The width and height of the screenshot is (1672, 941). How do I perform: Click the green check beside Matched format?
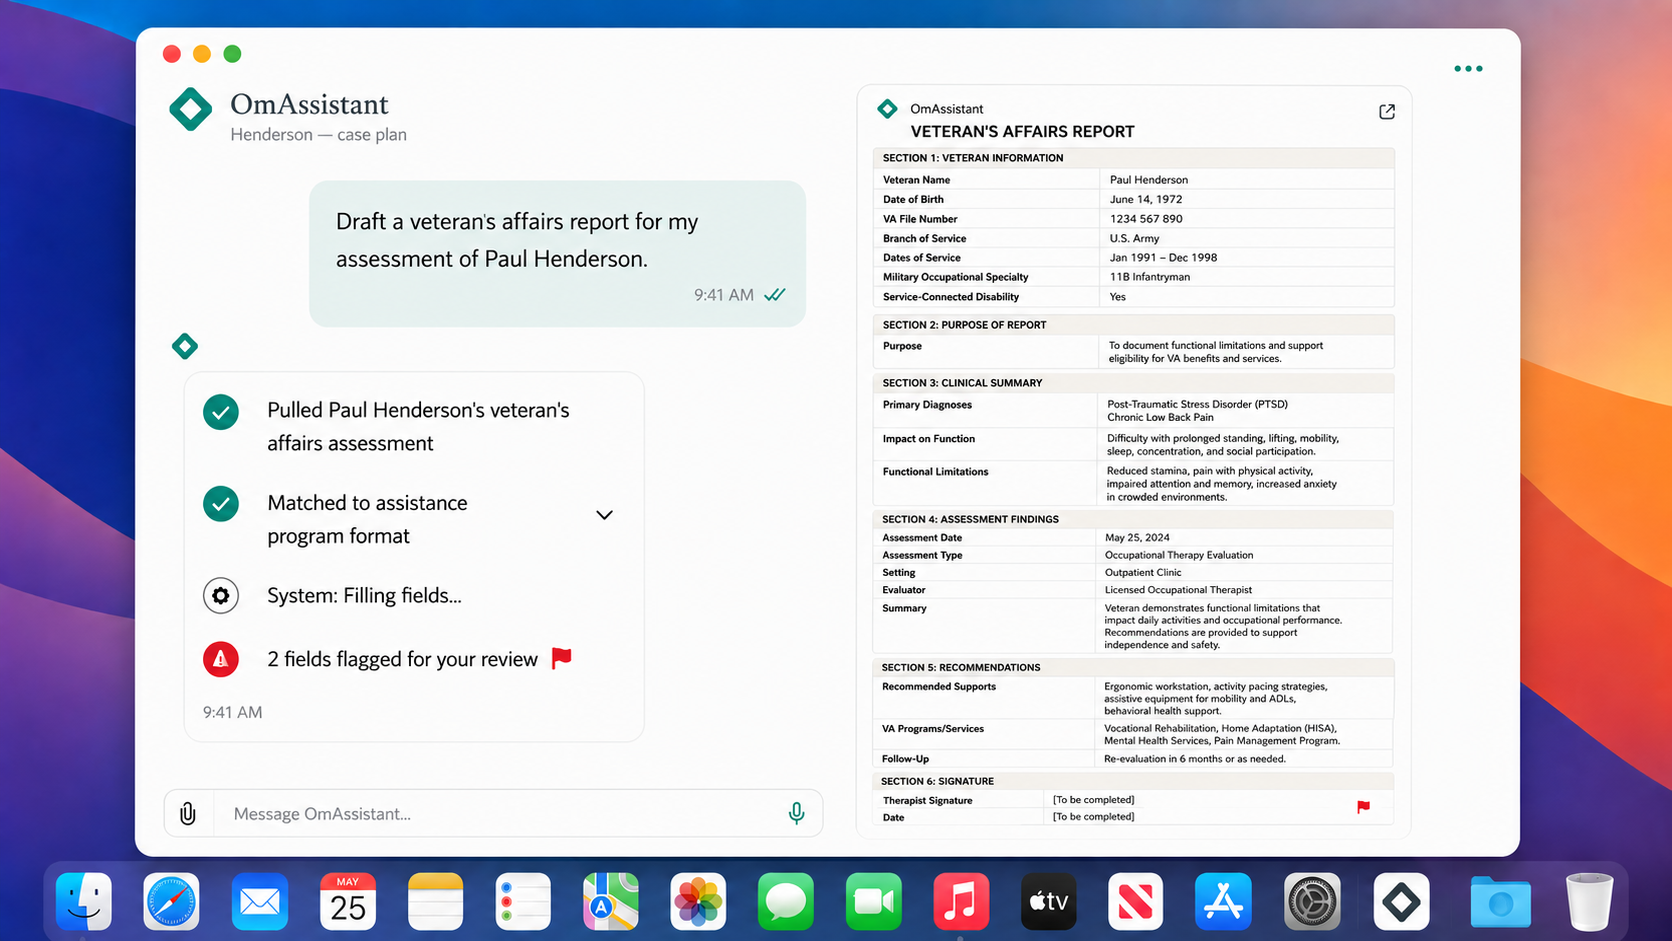pyautogui.click(x=221, y=504)
